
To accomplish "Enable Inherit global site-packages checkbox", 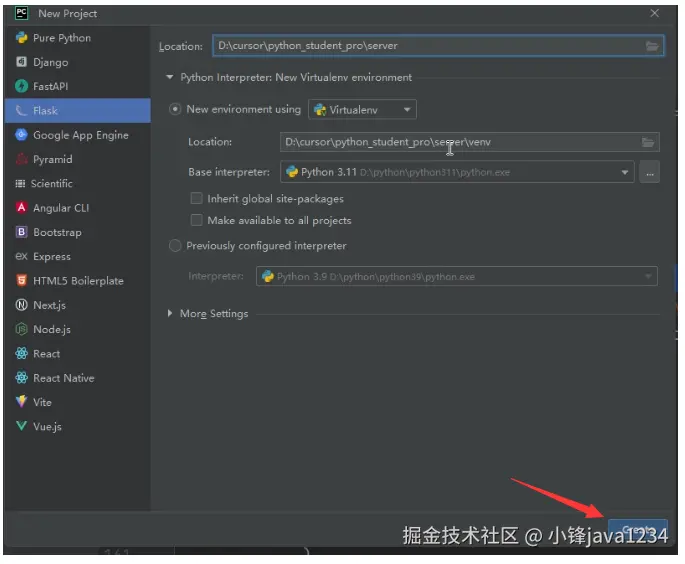I will 197,199.
